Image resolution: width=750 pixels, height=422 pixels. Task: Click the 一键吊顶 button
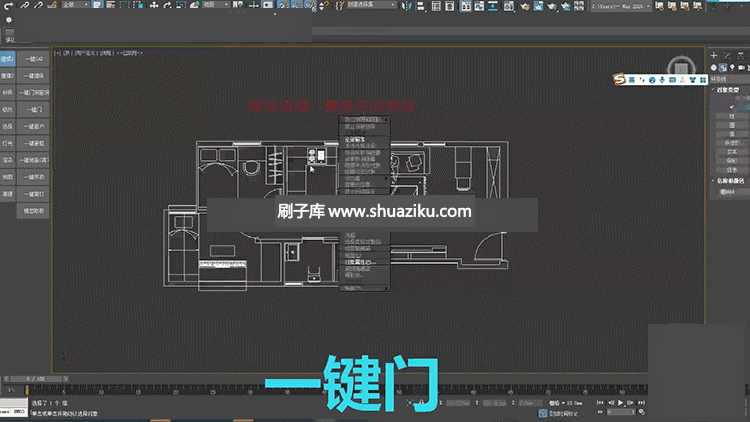pyautogui.click(x=33, y=177)
